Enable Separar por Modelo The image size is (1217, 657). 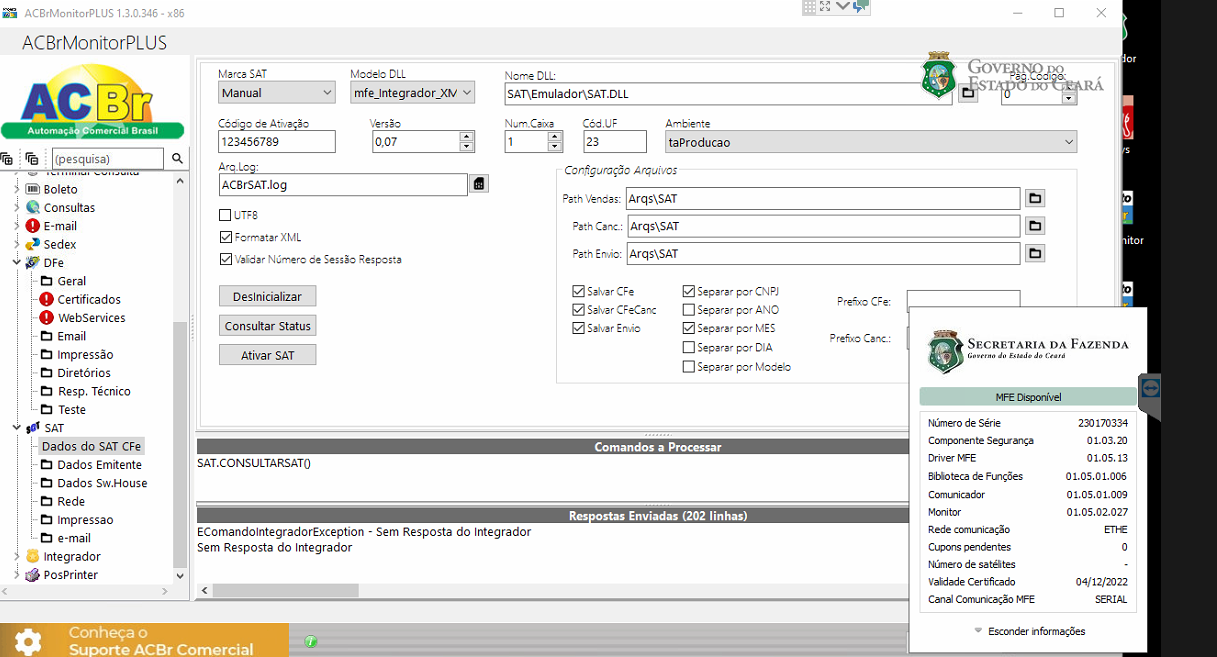coord(688,366)
